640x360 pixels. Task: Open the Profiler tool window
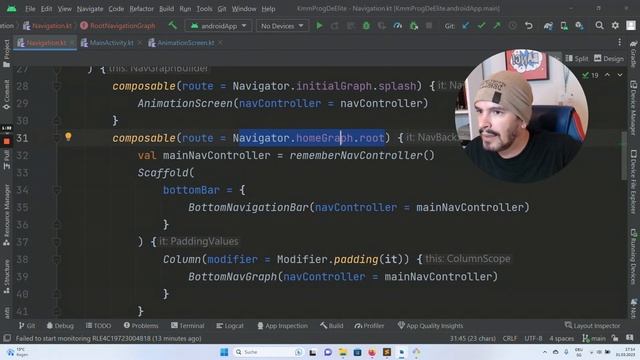pyautogui.click(x=369, y=325)
